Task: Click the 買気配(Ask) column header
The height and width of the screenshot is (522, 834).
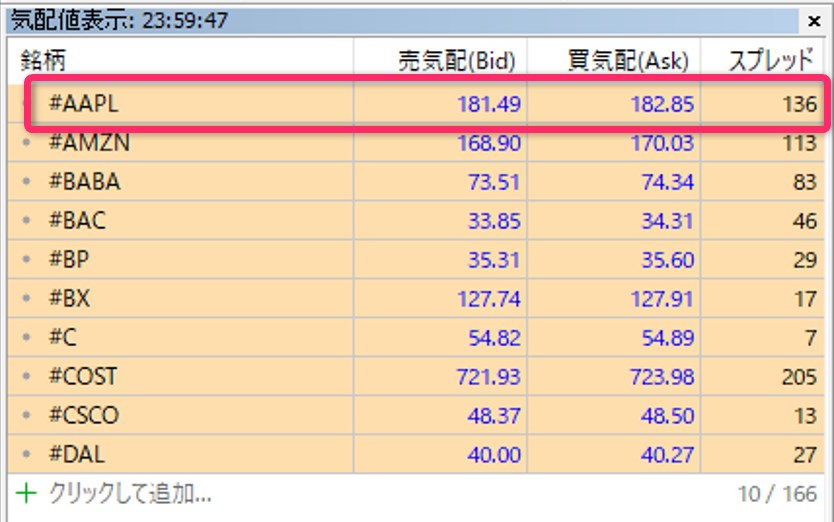Action: coord(631,61)
